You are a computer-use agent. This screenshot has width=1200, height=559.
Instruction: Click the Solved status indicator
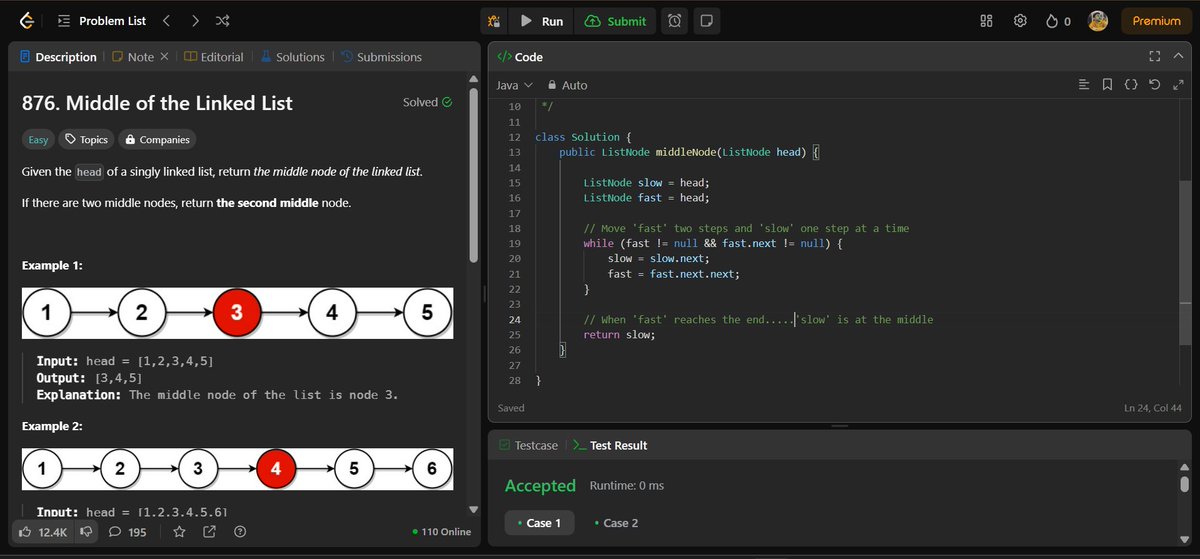click(427, 102)
